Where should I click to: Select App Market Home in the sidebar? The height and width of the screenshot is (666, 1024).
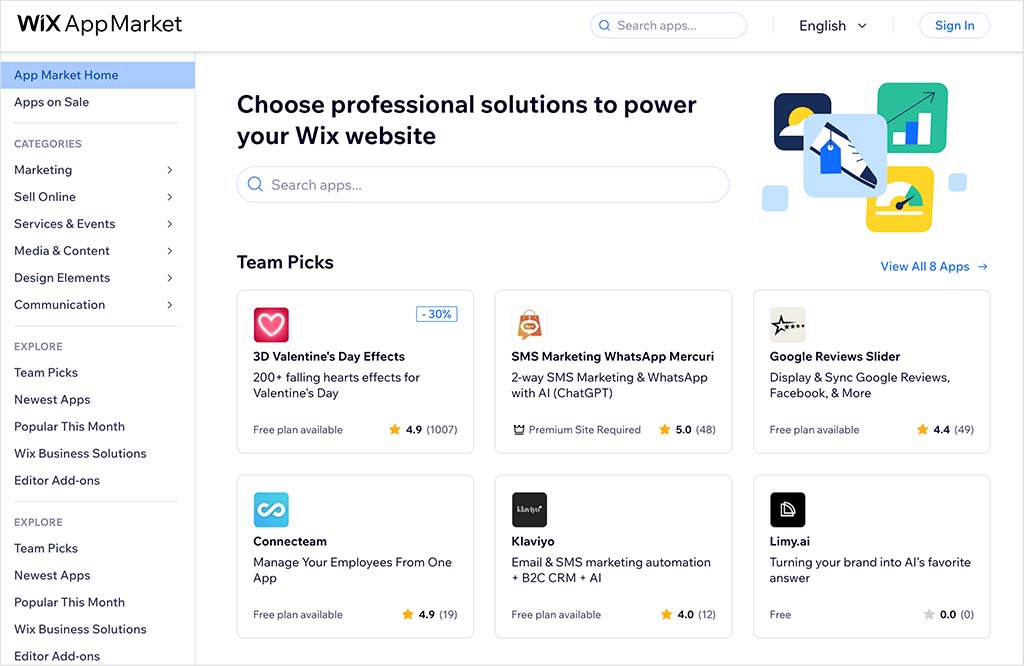64,74
